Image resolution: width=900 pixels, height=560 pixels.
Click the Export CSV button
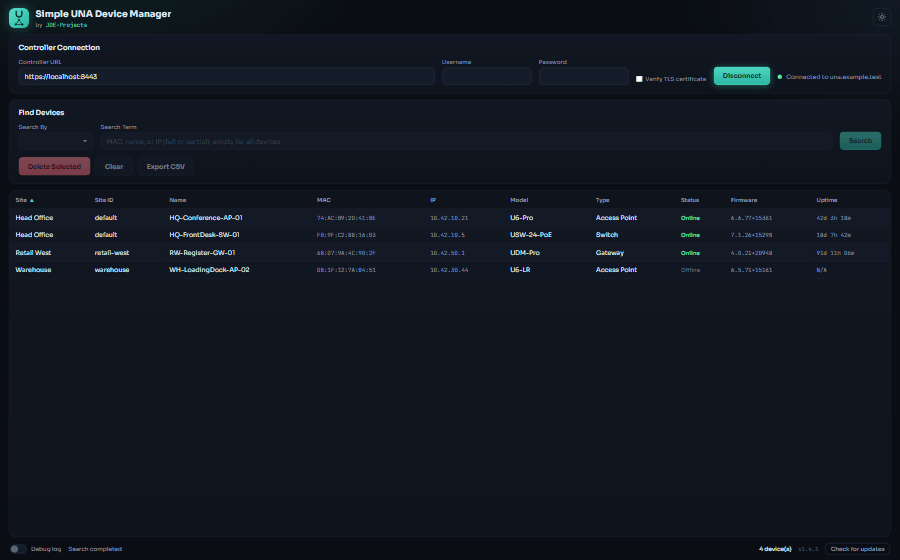coord(165,166)
